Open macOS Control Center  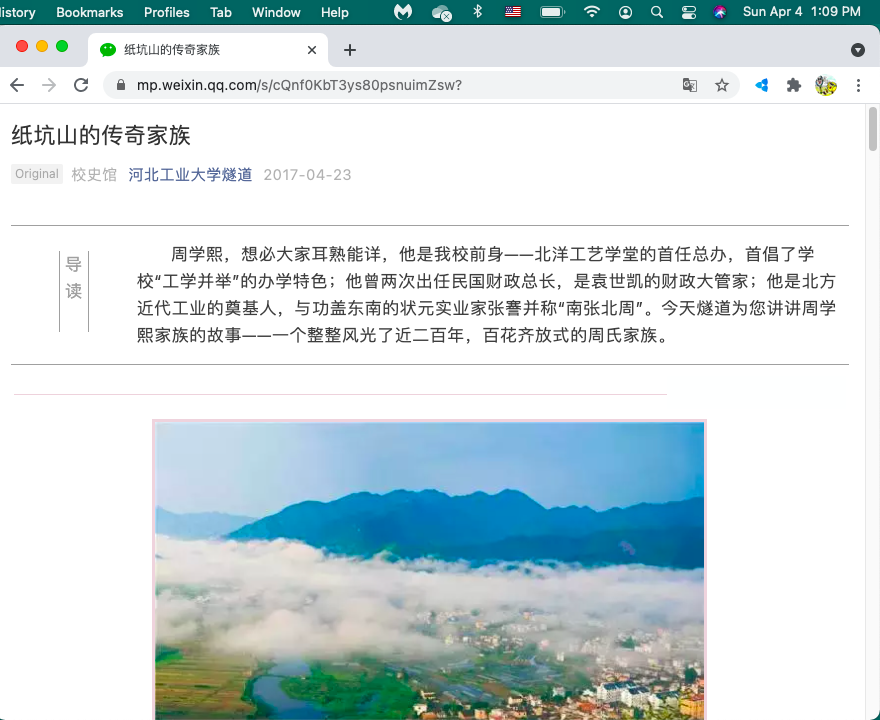[689, 12]
